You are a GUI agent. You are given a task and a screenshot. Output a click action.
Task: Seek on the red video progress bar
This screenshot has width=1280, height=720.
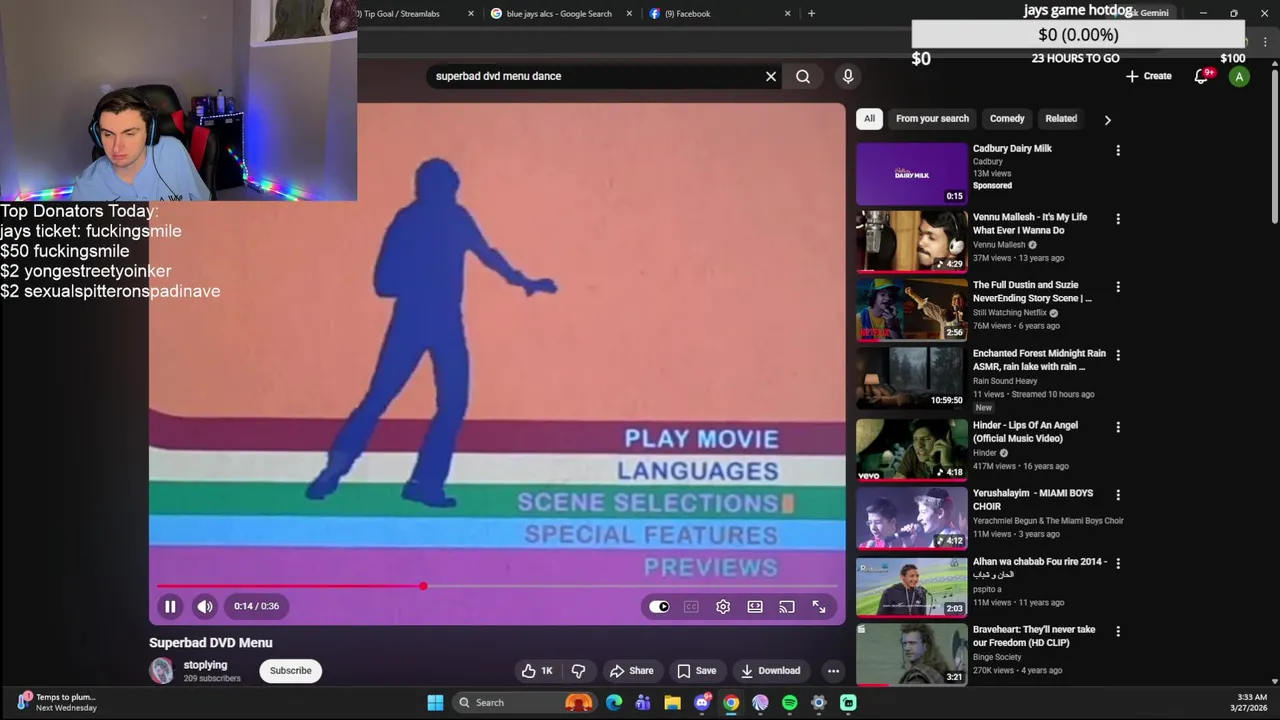point(497,586)
